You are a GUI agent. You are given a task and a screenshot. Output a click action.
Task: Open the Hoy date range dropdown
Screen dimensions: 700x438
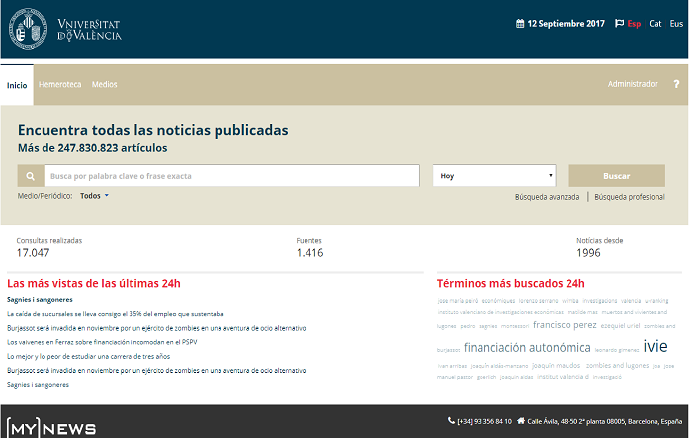tap(494, 176)
